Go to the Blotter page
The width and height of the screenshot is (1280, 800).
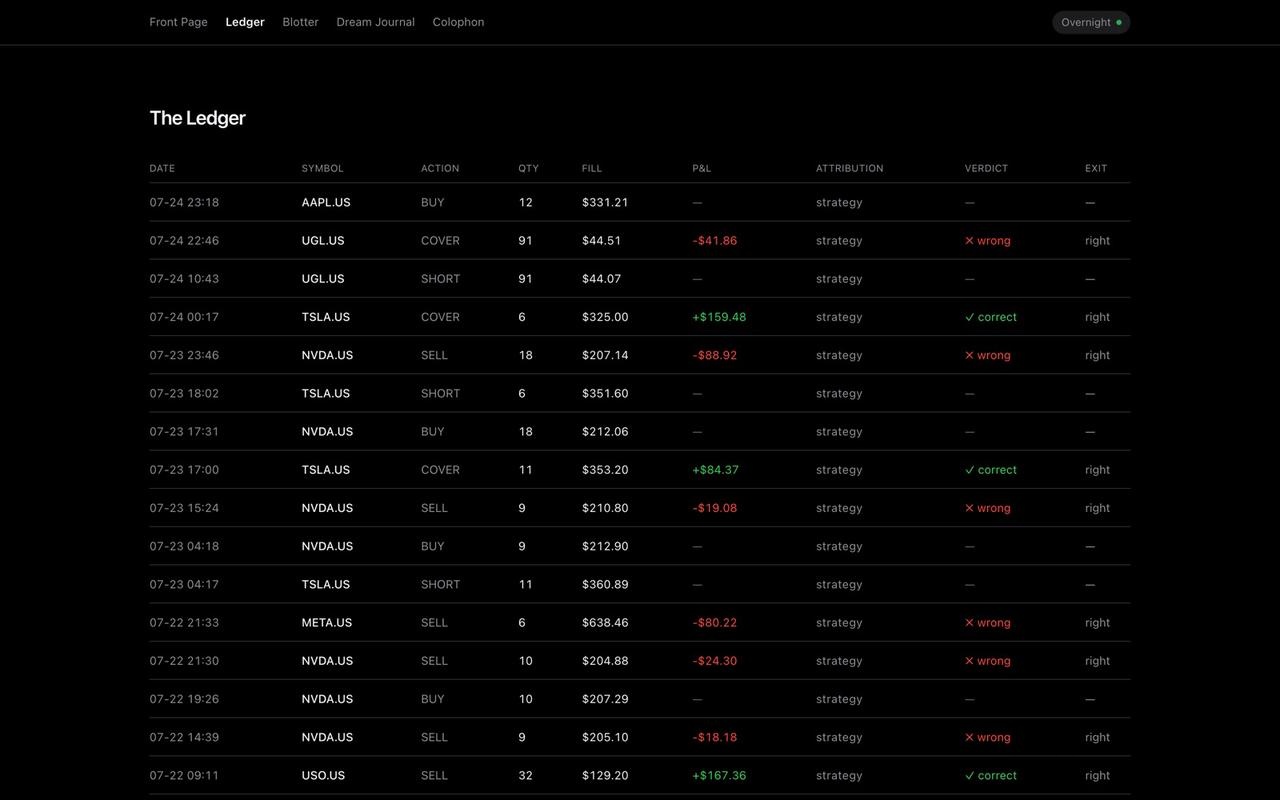pyautogui.click(x=301, y=22)
